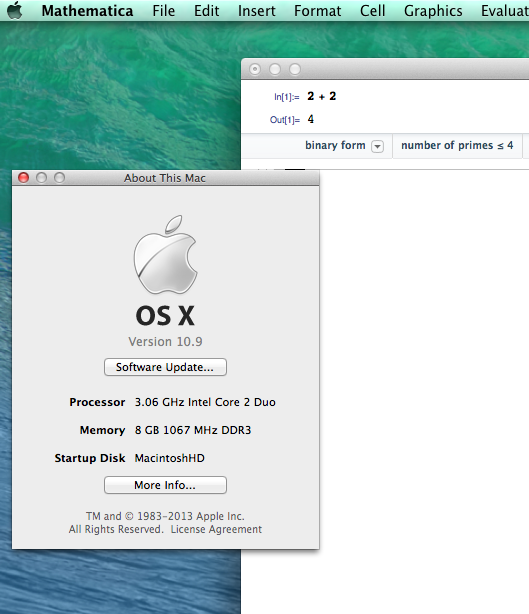Click the Processor label
The height and width of the screenshot is (614, 529).
point(97,402)
